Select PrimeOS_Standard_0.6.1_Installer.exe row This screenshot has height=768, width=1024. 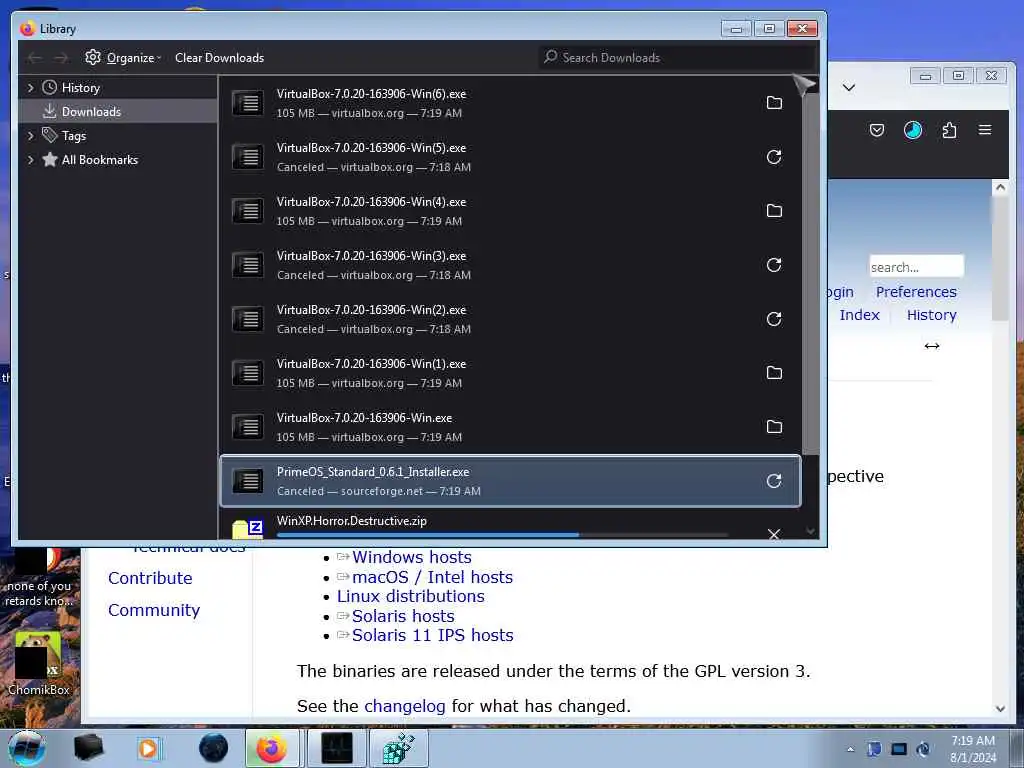pyautogui.click(x=510, y=481)
